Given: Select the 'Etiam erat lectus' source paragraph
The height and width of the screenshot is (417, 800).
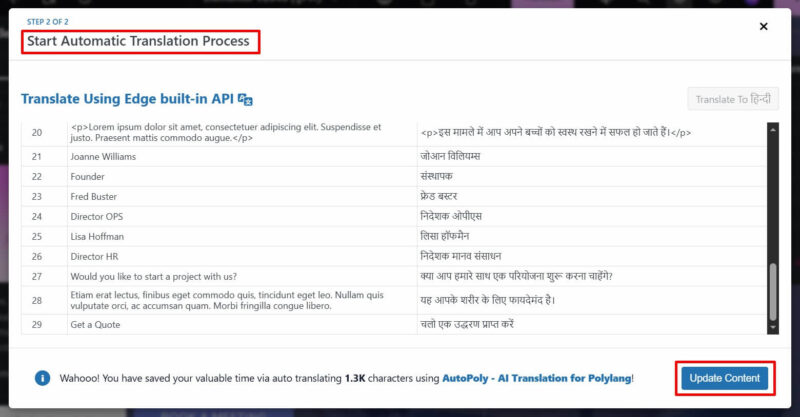Looking at the screenshot, I should click(227, 301).
